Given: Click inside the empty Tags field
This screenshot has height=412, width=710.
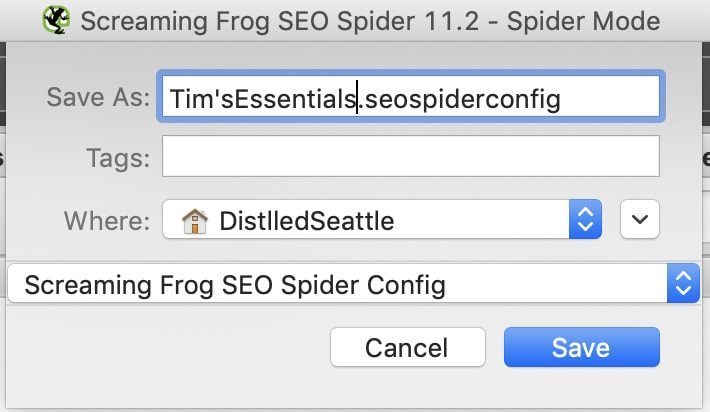Looking at the screenshot, I should click(x=411, y=156).
